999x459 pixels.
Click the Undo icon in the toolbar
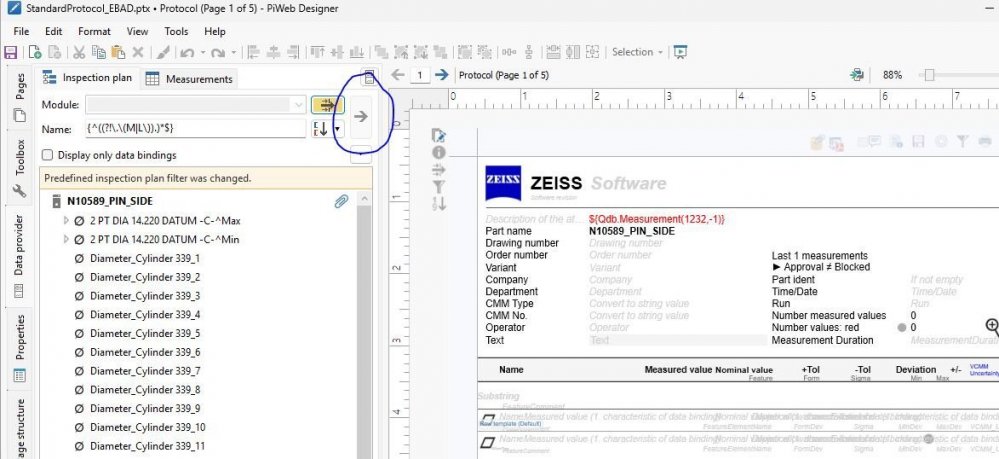186,53
